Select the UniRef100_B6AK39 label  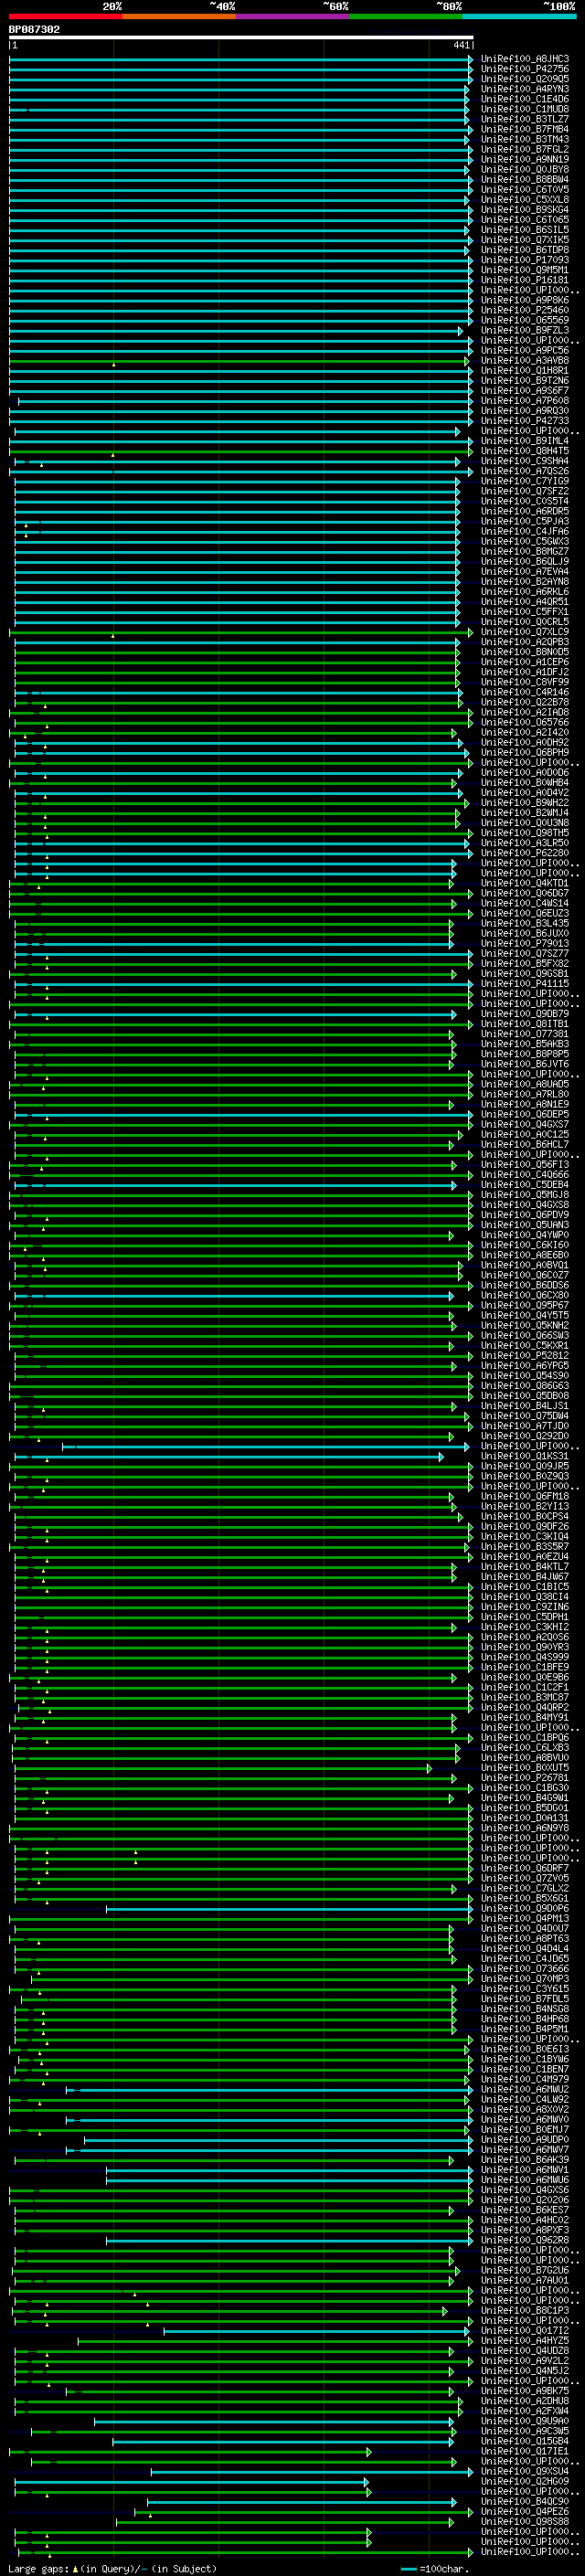(x=525, y=2160)
